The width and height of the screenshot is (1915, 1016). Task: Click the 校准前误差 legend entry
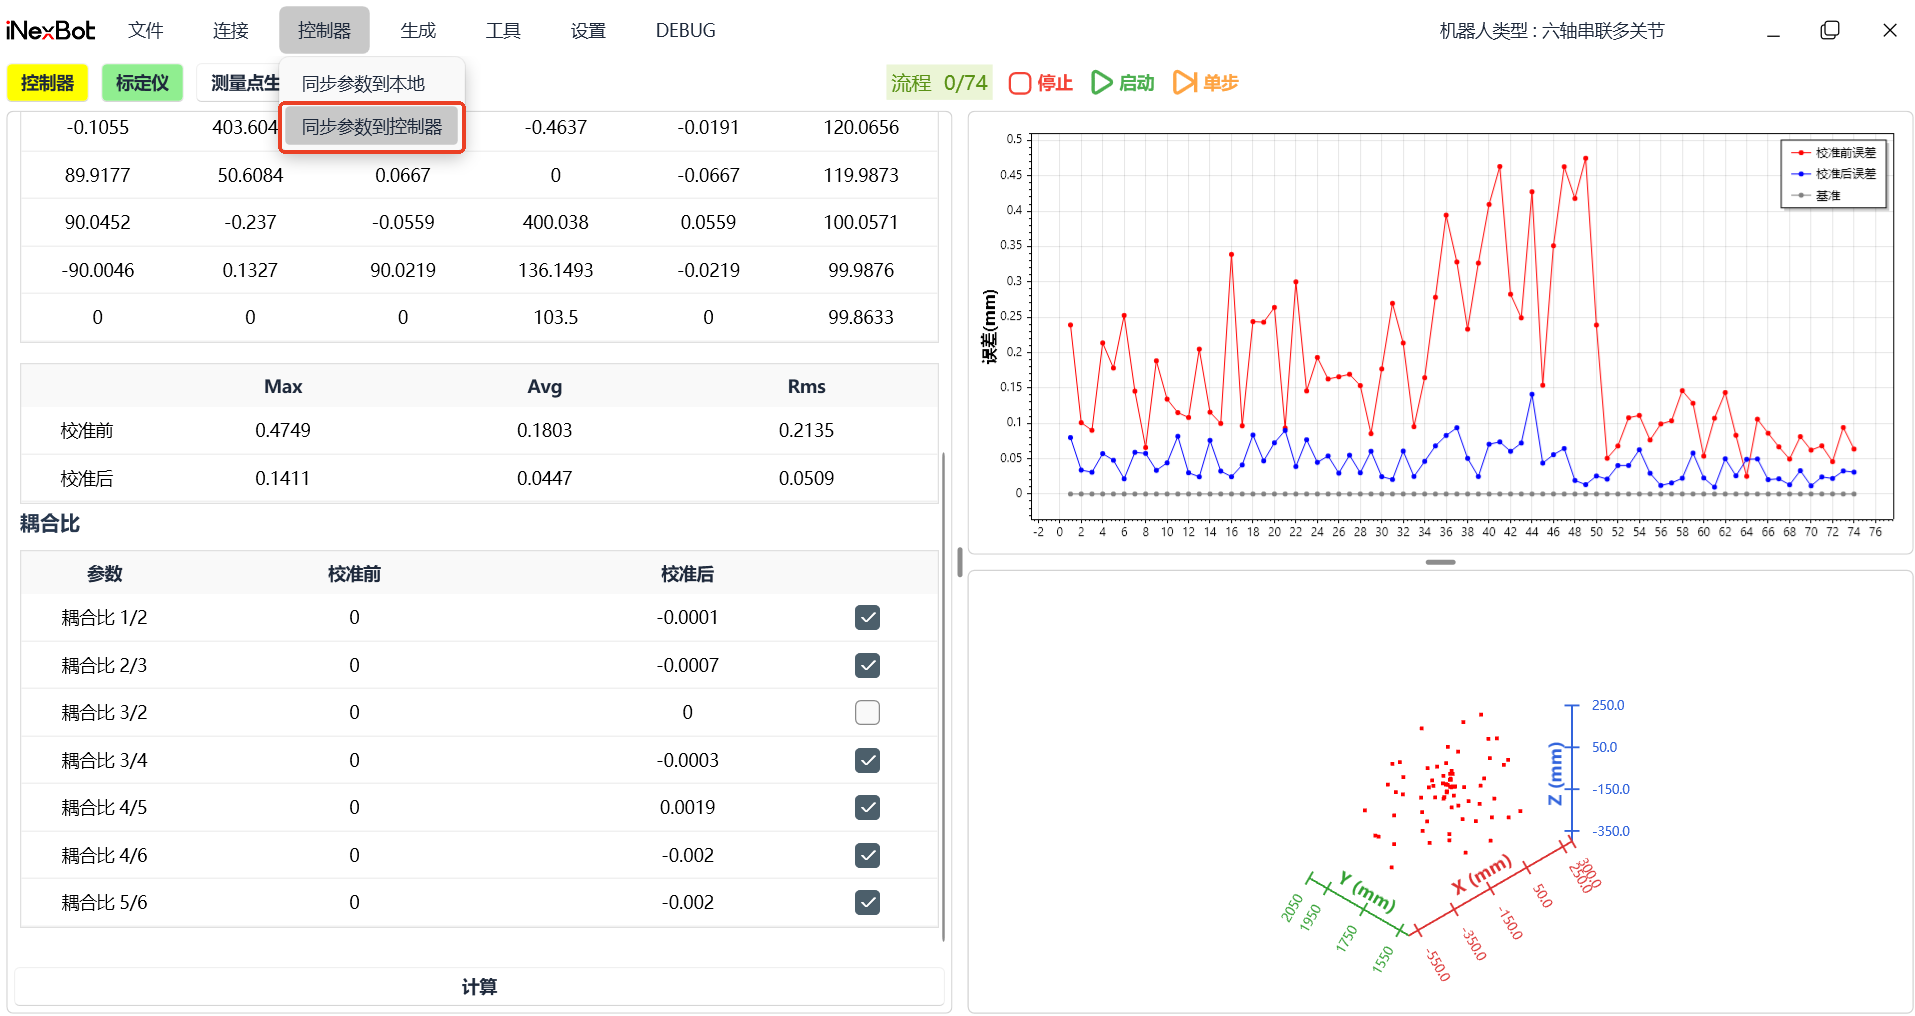1835,153
